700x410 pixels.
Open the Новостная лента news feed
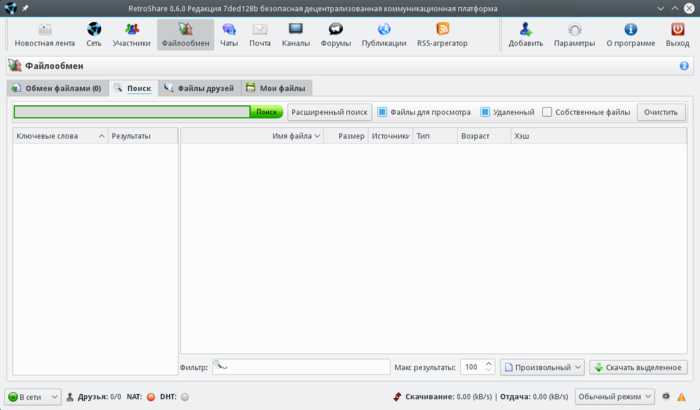point(45,35)
